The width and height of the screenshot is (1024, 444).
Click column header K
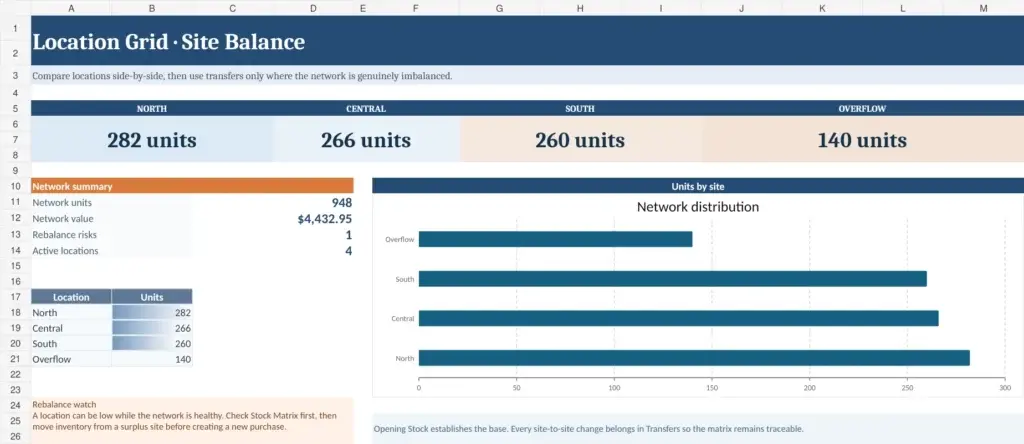(822, 8)
